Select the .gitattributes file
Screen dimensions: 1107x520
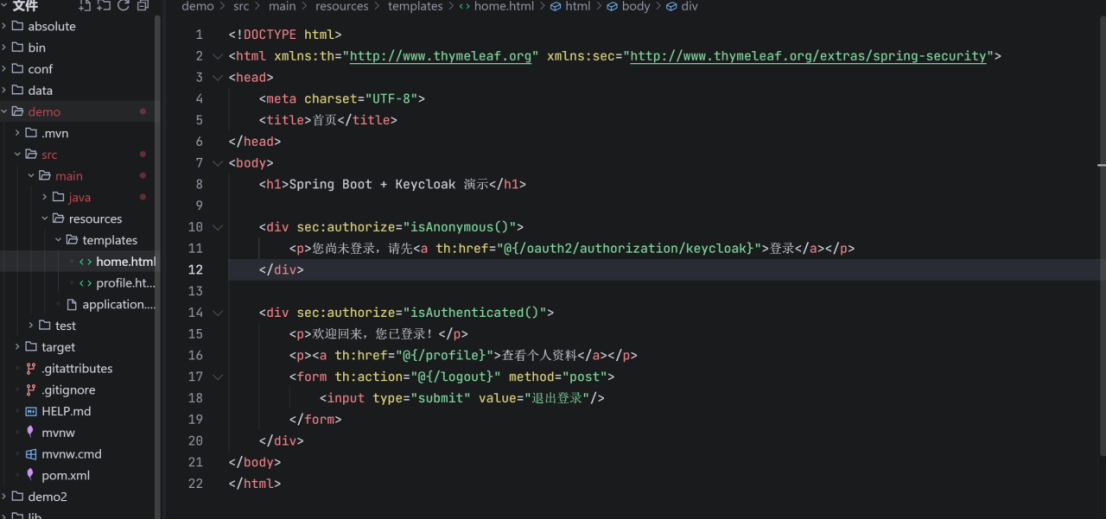[x=78, y=368]
